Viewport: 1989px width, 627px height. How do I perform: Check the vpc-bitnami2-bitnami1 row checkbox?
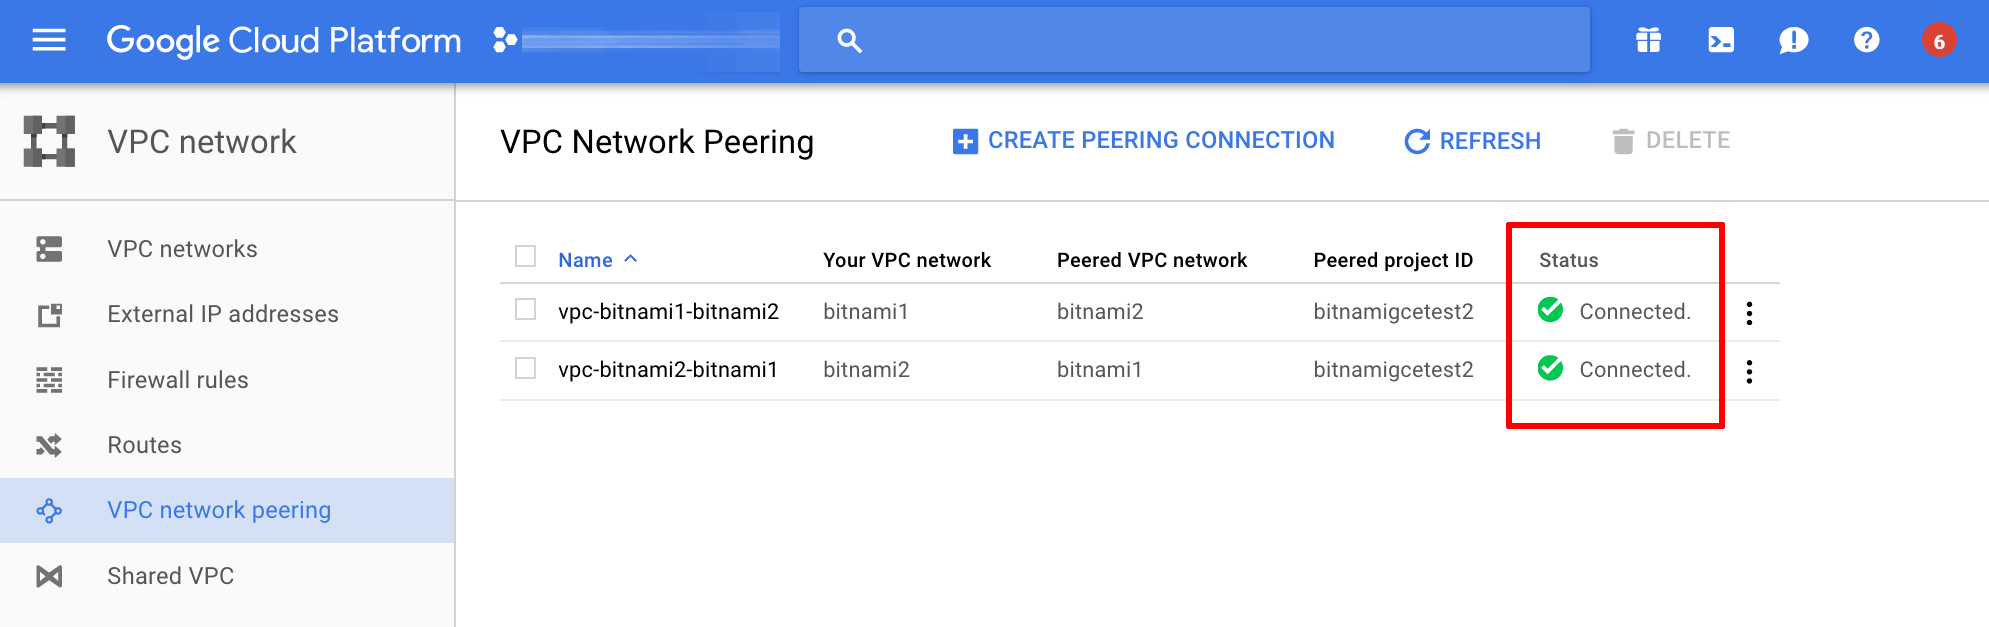(x=526, y=368)
